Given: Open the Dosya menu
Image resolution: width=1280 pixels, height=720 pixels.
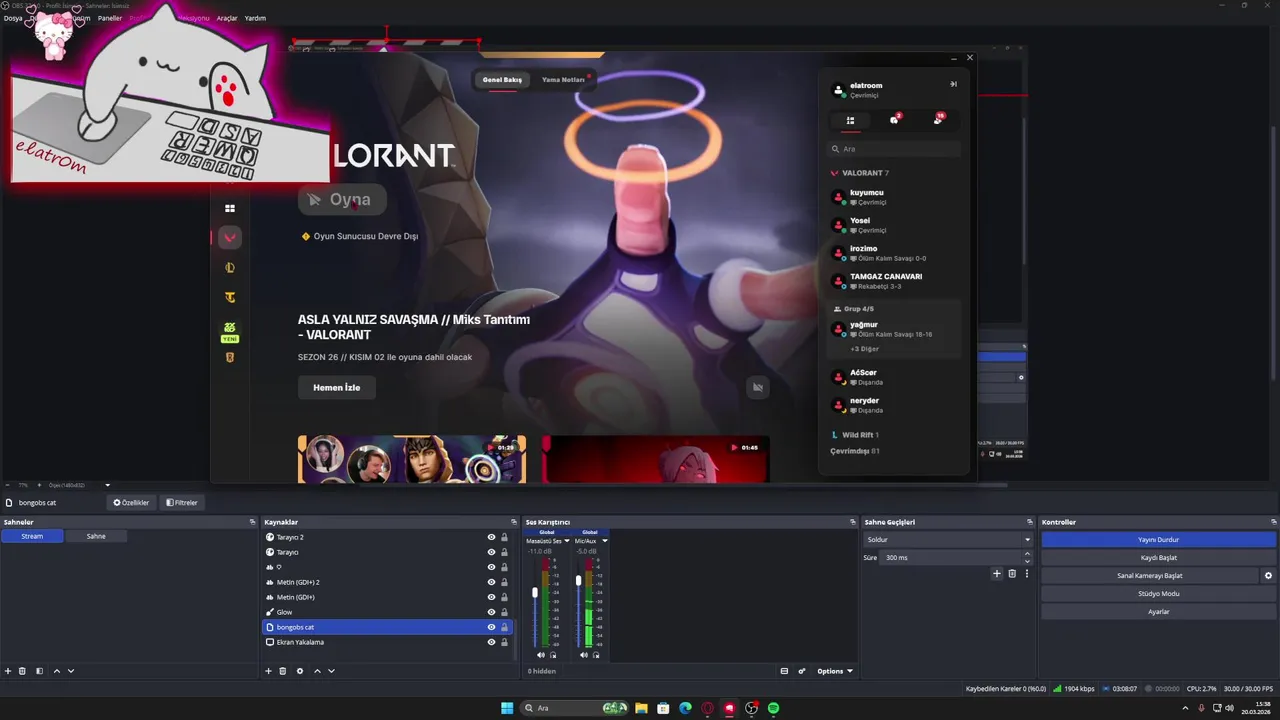Looking at the screenshot, I should (13, 18).
